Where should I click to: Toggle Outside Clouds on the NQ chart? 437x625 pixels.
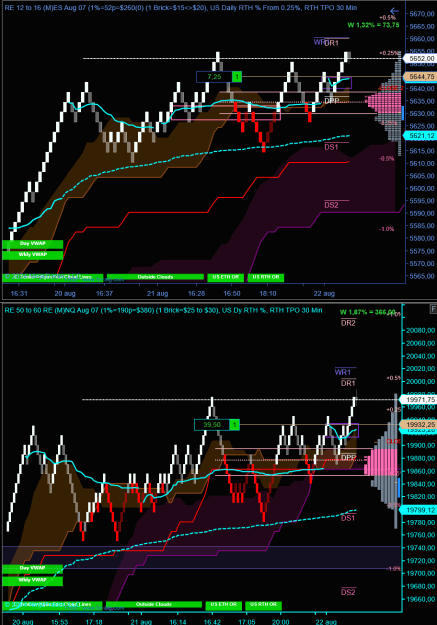pos(154,605)
